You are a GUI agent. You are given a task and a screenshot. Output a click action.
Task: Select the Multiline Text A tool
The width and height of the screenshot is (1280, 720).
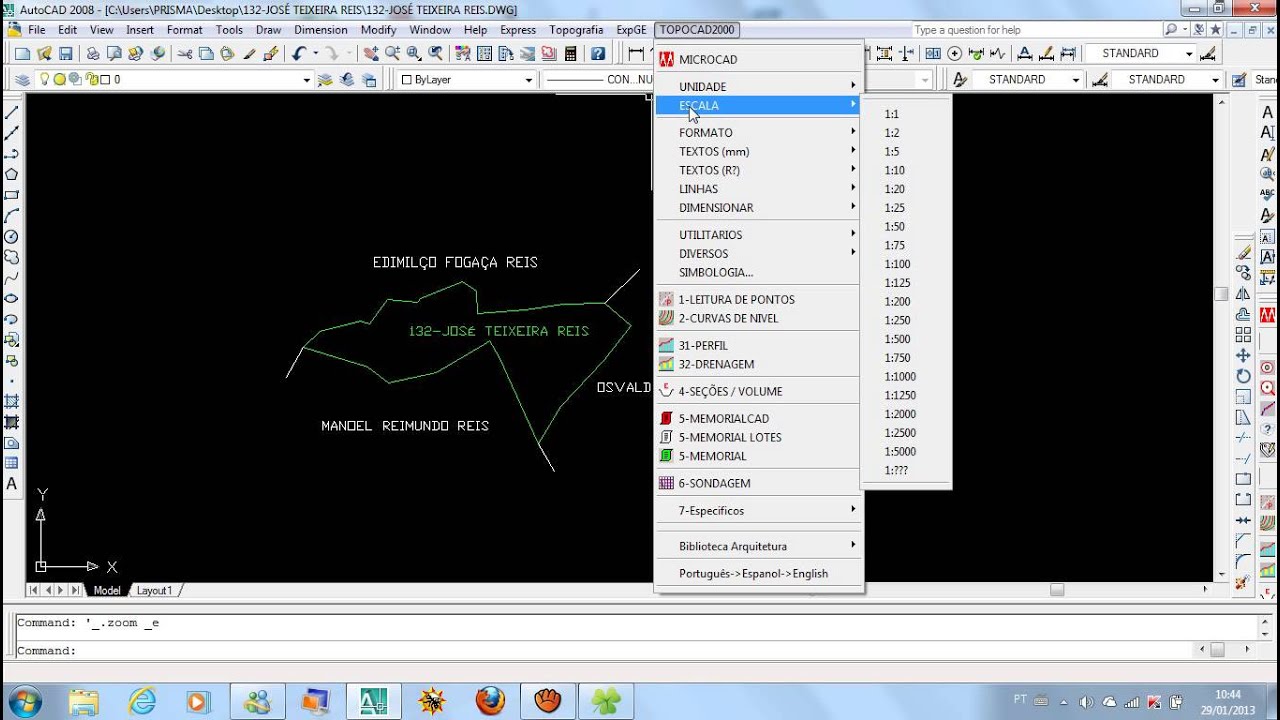click(12, 484)
